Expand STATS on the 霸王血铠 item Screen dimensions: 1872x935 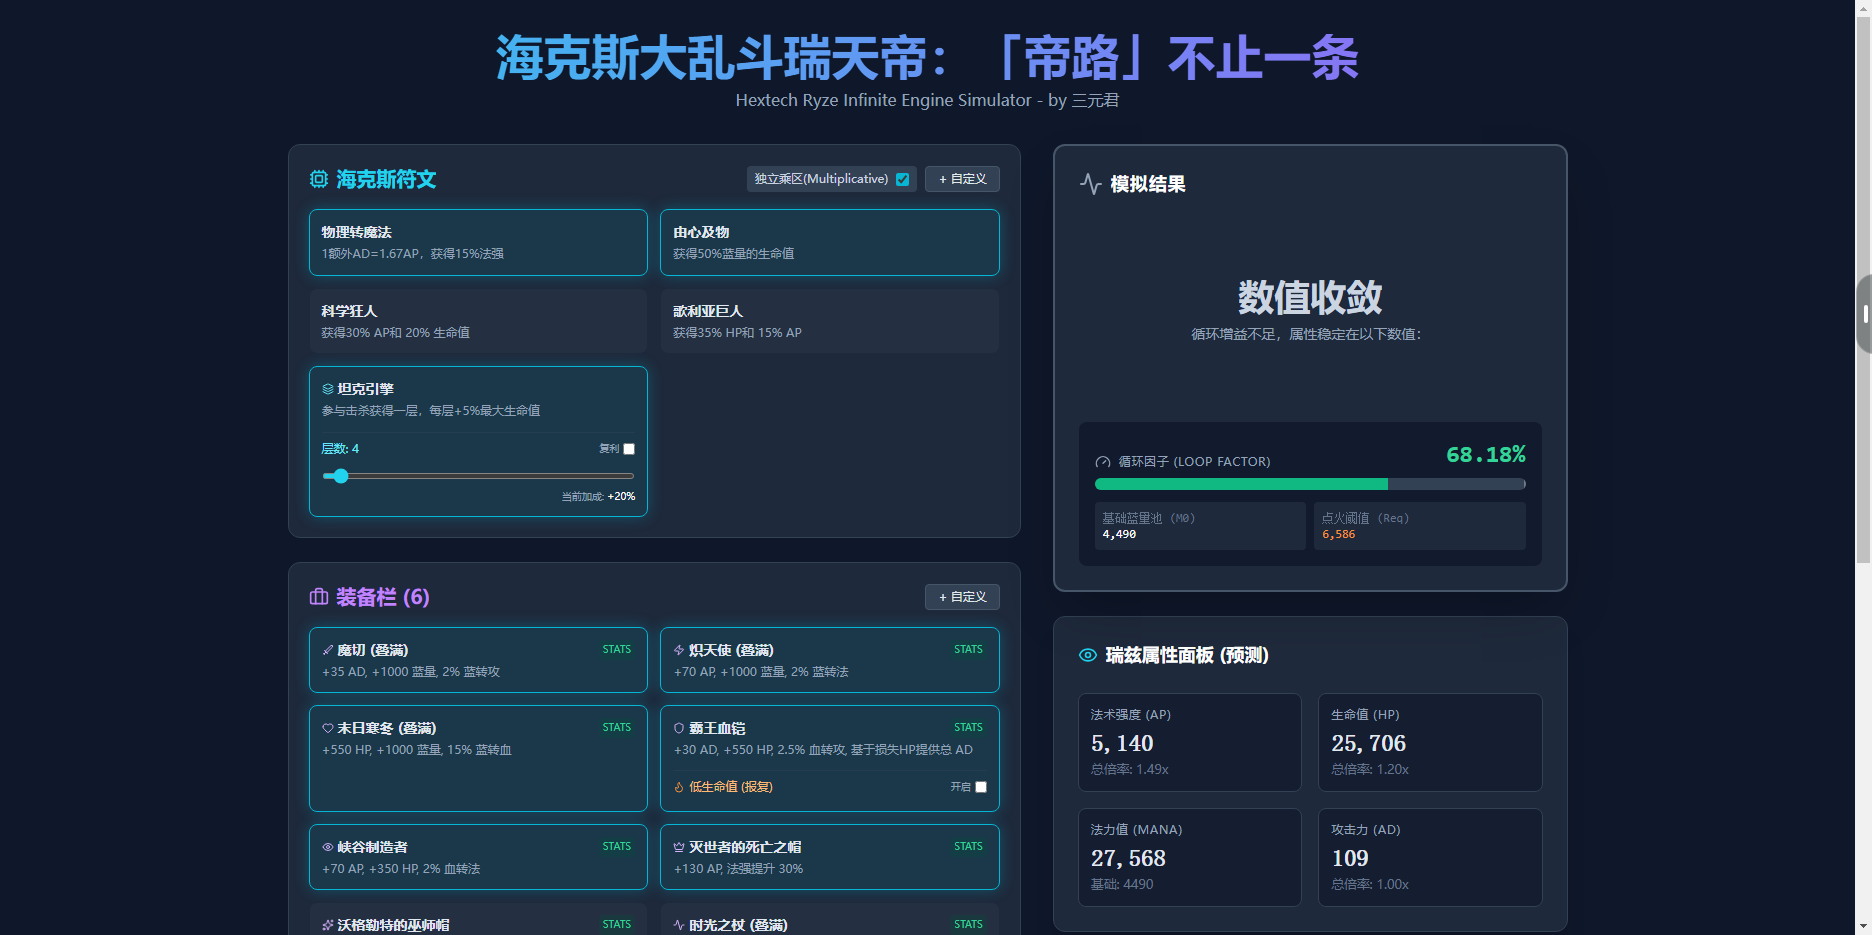(968, 727)
